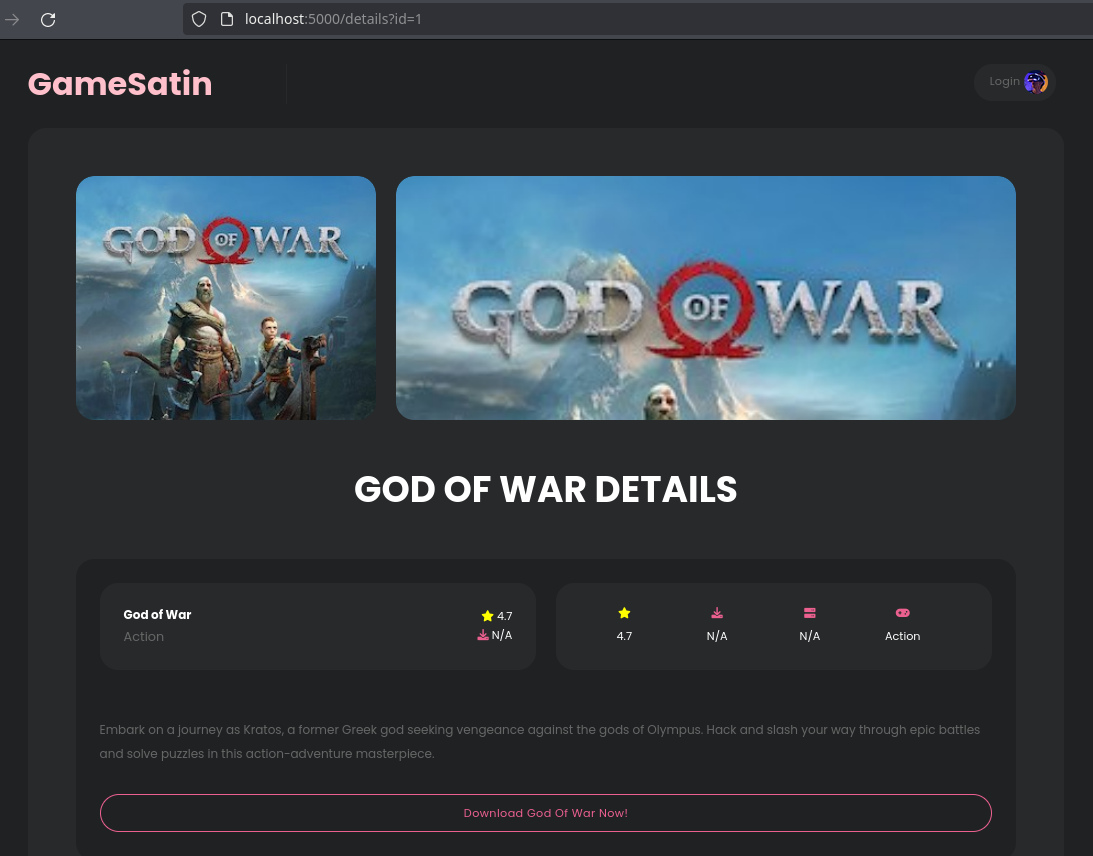Image resolution: width=1093 pixels, height=856 pixels.
Task: Reload the page with browser refresh icon
Action: click(48, 20)
